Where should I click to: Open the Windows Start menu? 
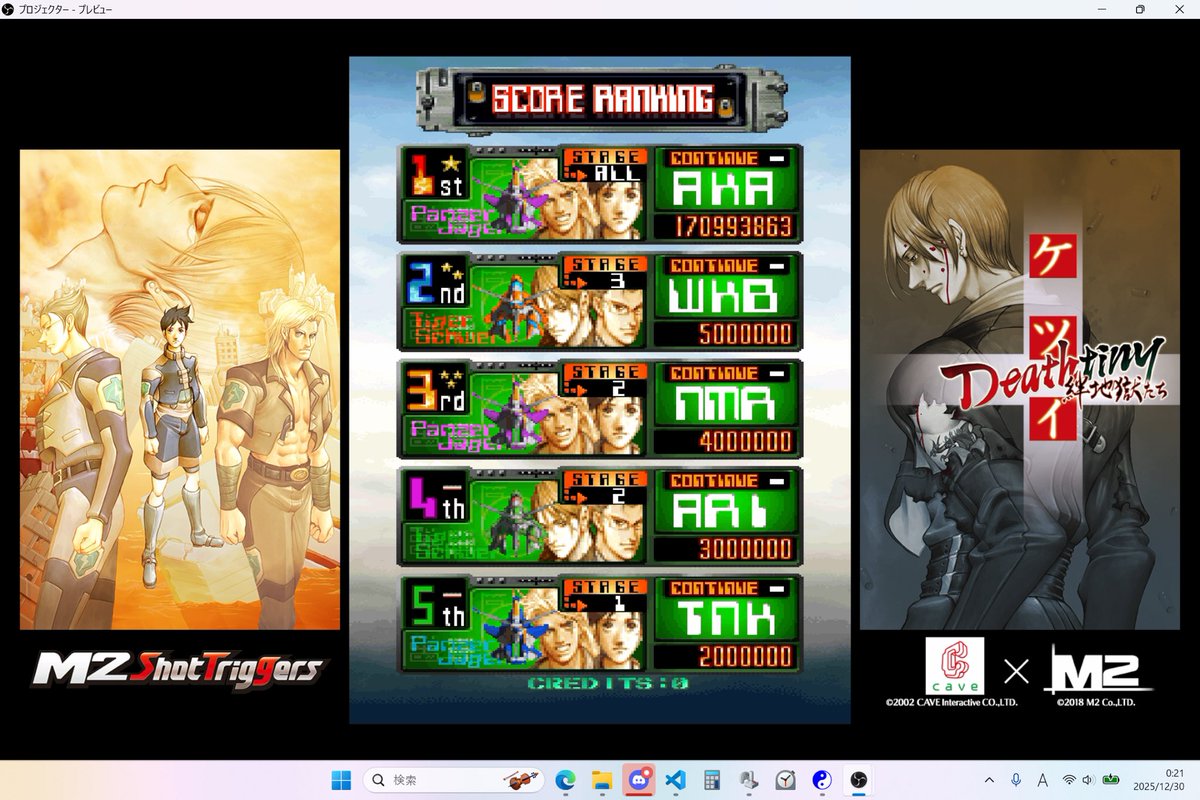pyautogui.click(x=341, y=779)
